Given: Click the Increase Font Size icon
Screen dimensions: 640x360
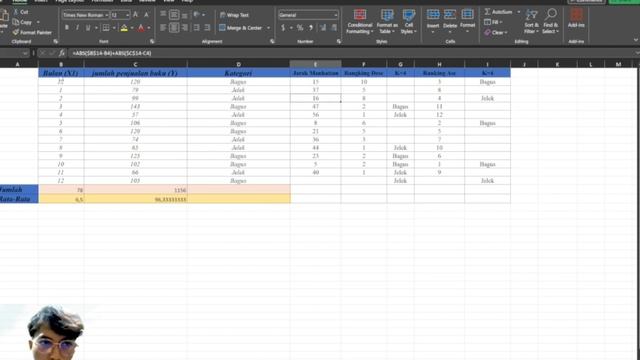Looking at the screenshot, I should click(x=136, y=15).
